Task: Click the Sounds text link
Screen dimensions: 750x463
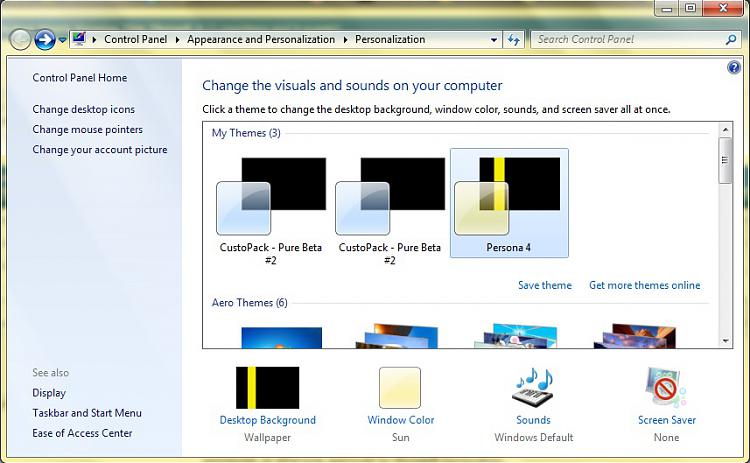Action: tap(533, 420)
